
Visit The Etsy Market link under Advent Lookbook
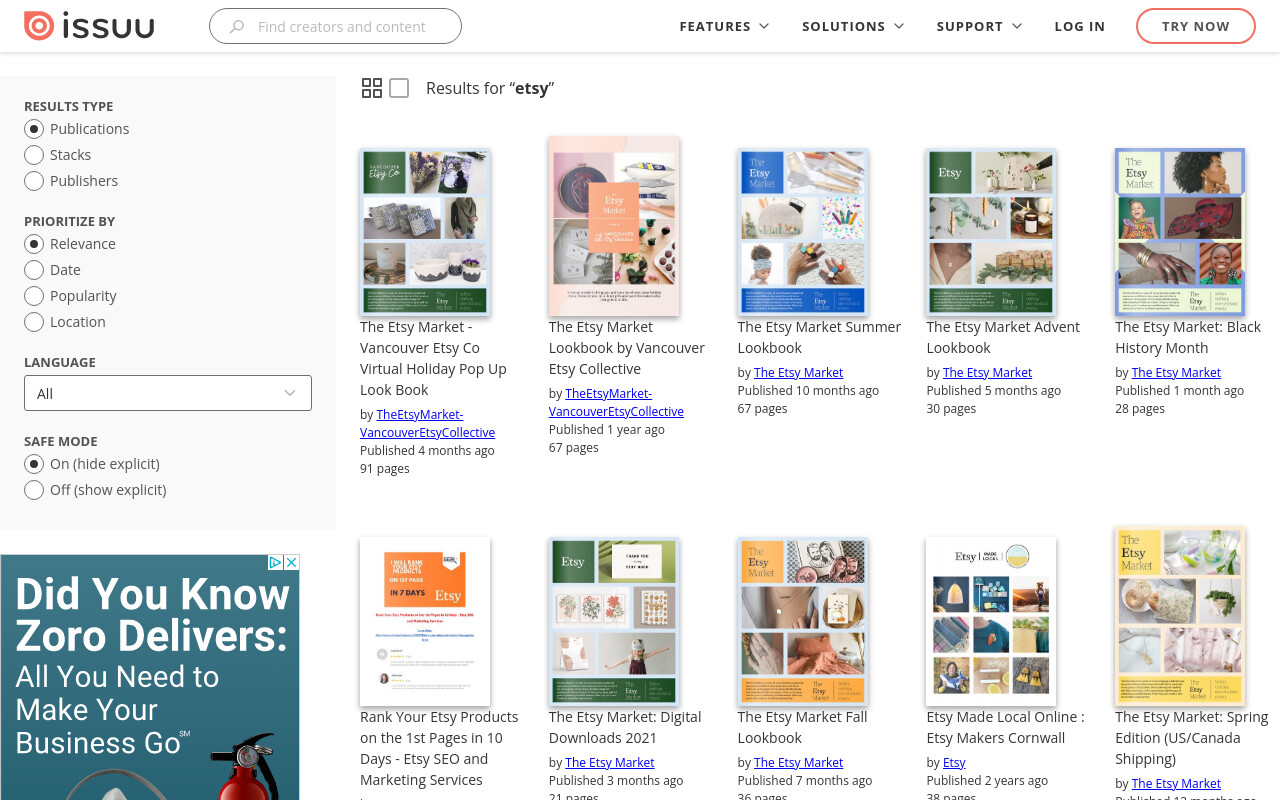(x=988, y=372)
